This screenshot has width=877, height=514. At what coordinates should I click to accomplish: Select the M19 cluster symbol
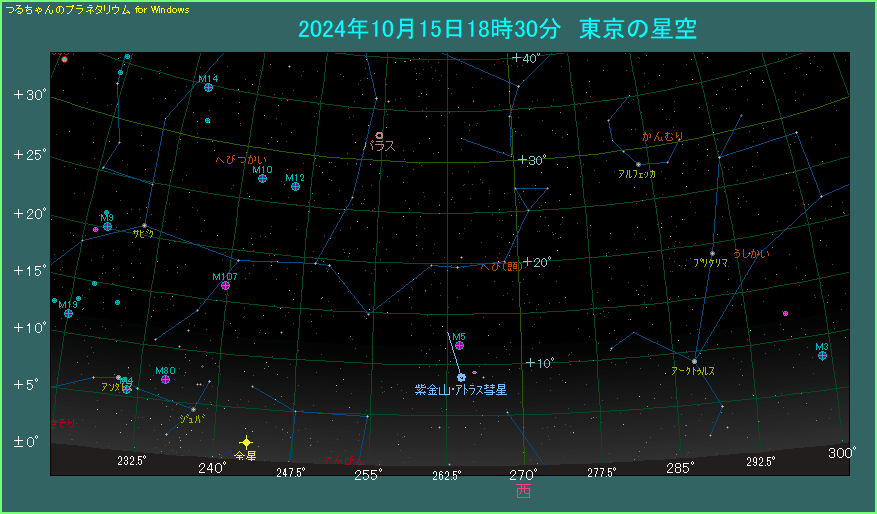[68, 314]
